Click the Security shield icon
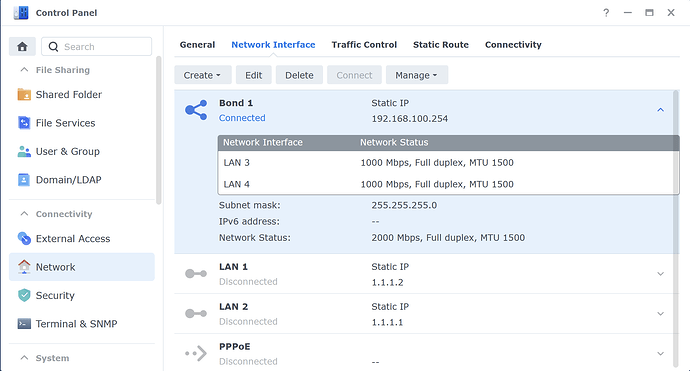This screenshot has width=690, height=371. point(24,295)
